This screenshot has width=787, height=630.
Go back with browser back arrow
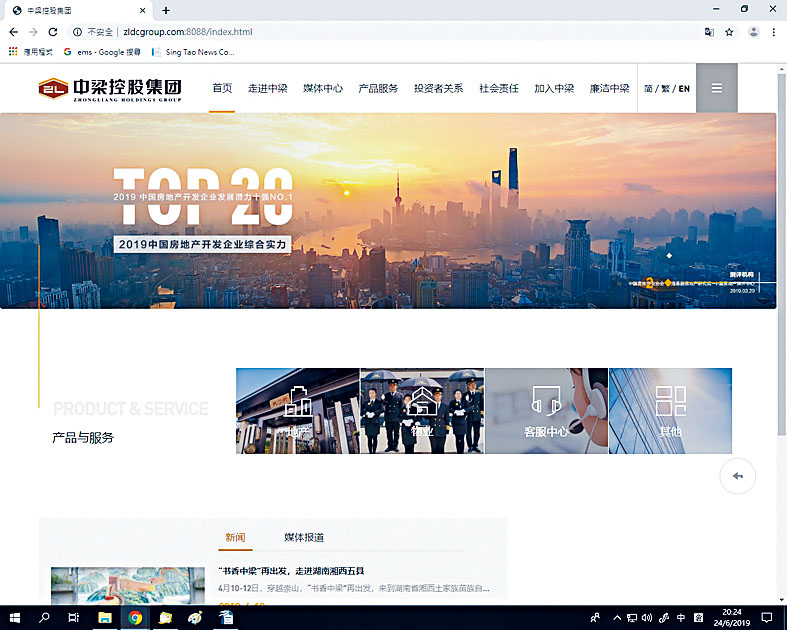(x=14, y=32)
